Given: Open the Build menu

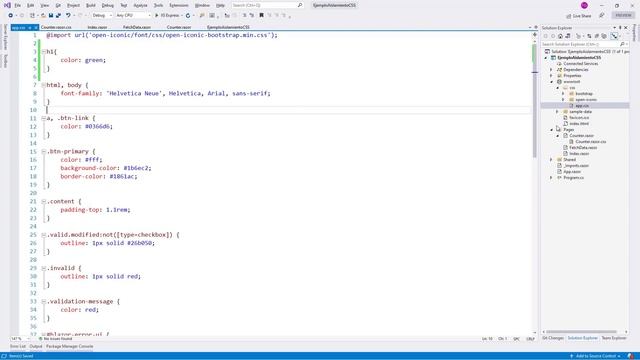Looking at the screenshot, I should click(91, 5).
